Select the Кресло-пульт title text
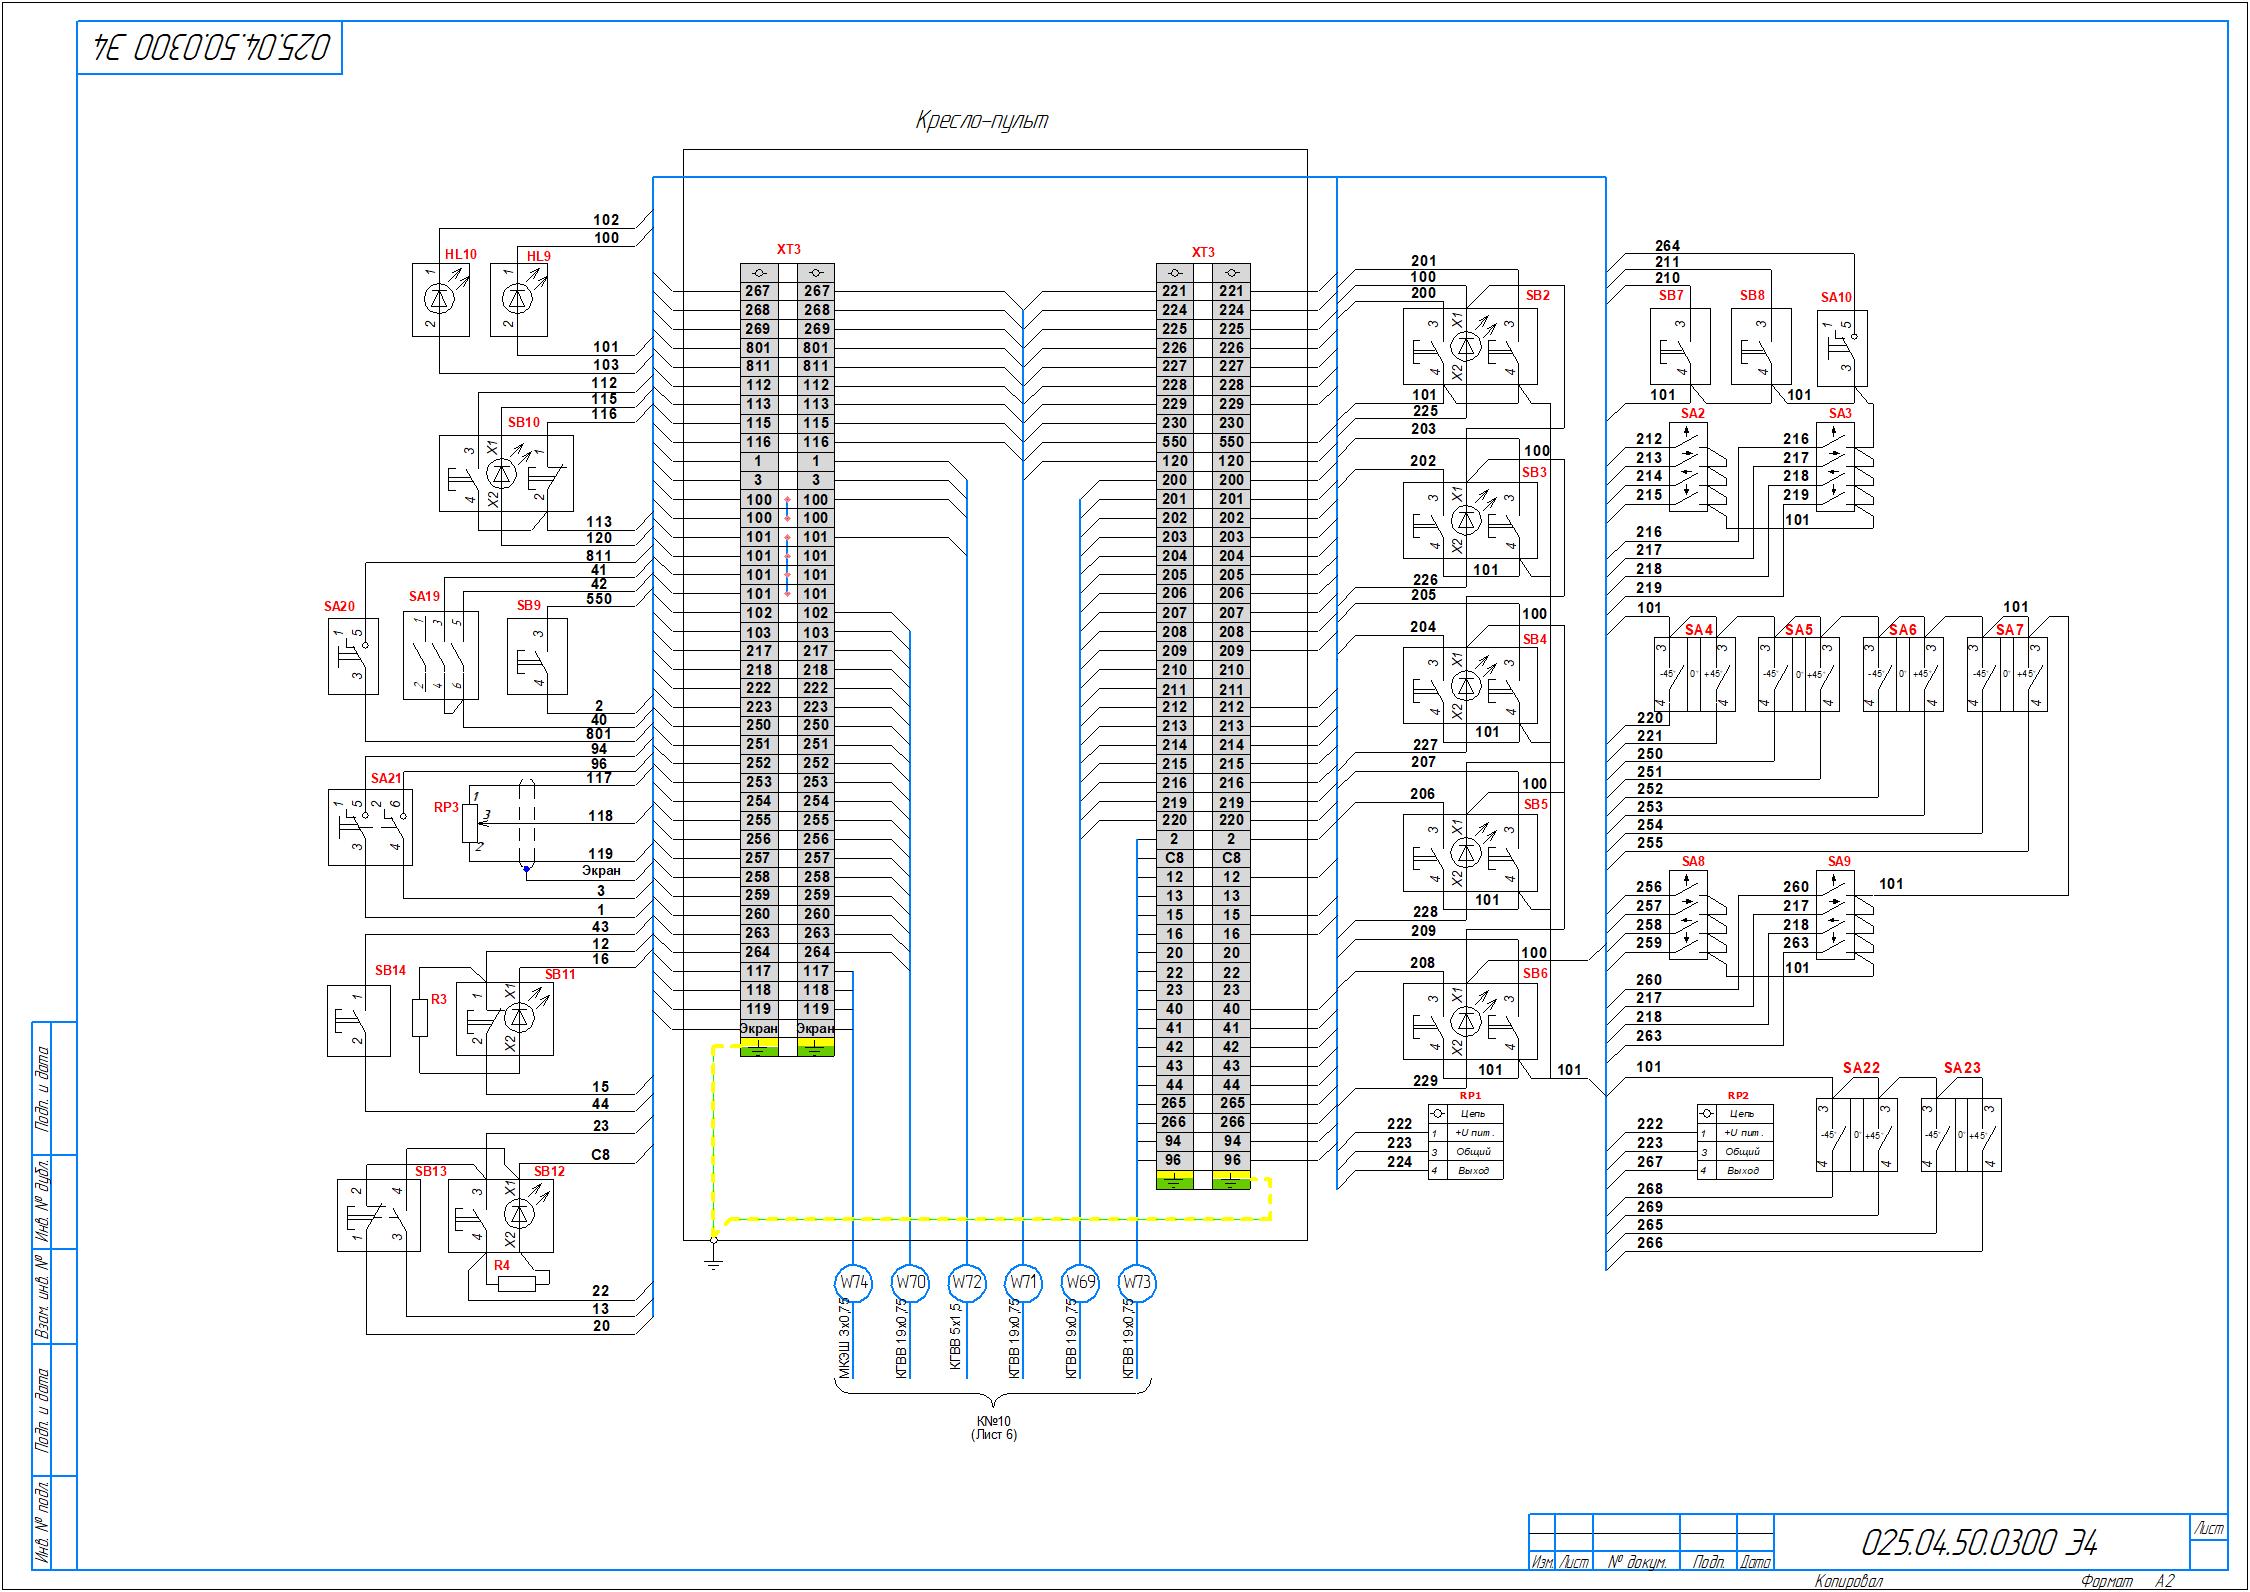This screenshot has width=2250, height=1592. pos(982,121)
